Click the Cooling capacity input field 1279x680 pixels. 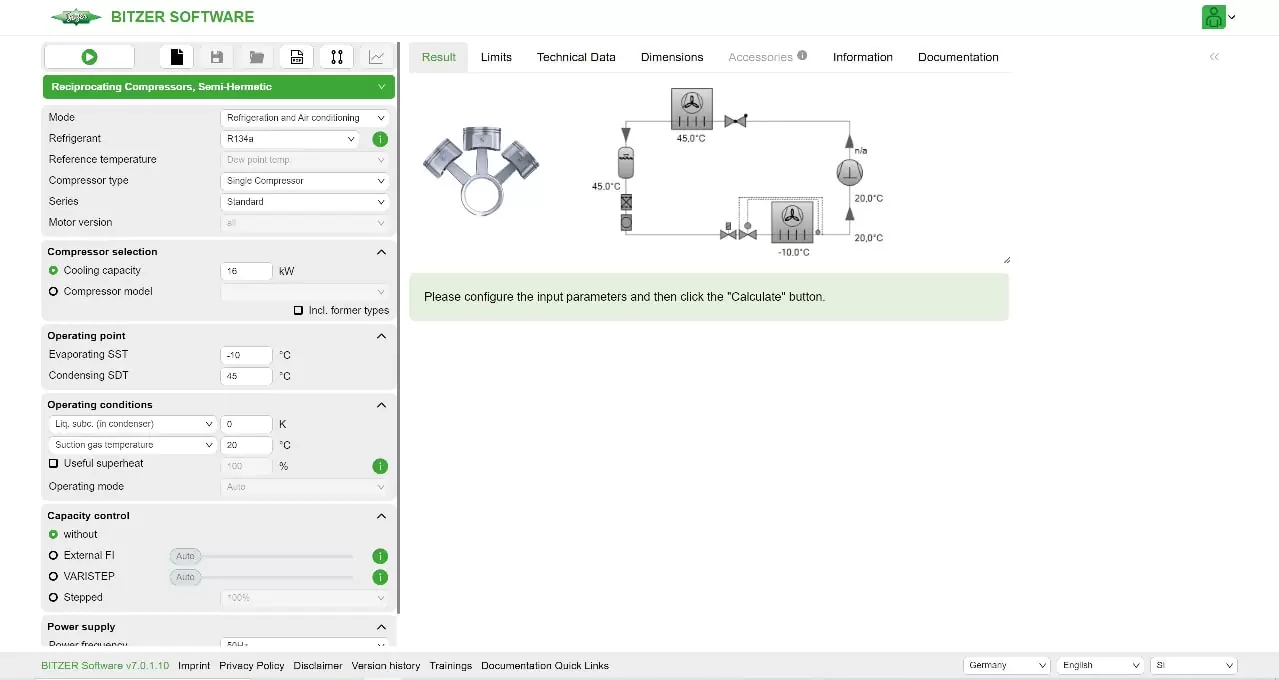(x=246, y=271)
